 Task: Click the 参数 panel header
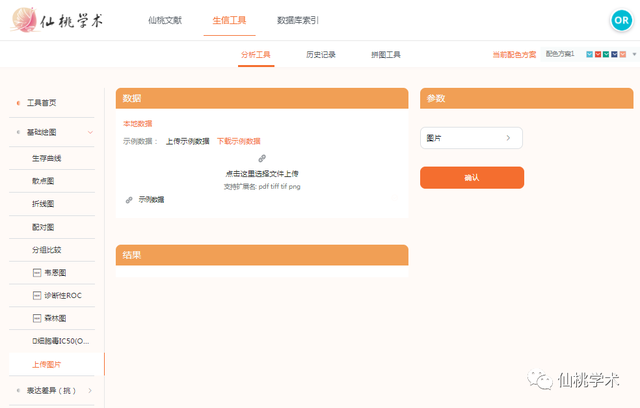point(527,98)
